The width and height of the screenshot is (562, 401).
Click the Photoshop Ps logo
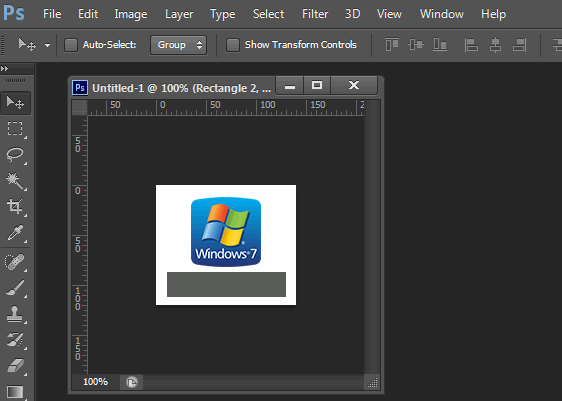tap(14, 13)
